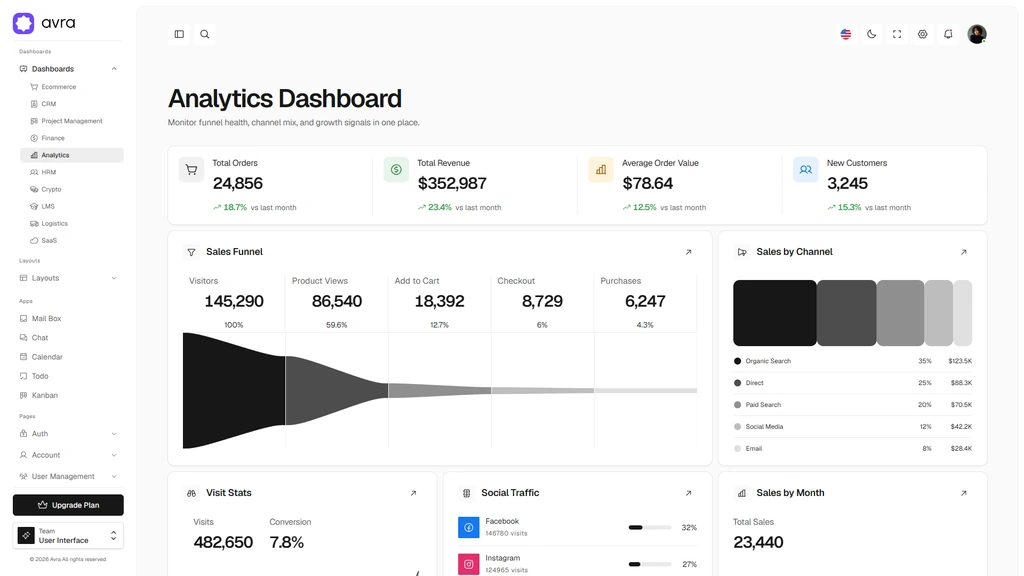1024x576 pixels.
Task: Click the avra logo icon
Action: 24,23
